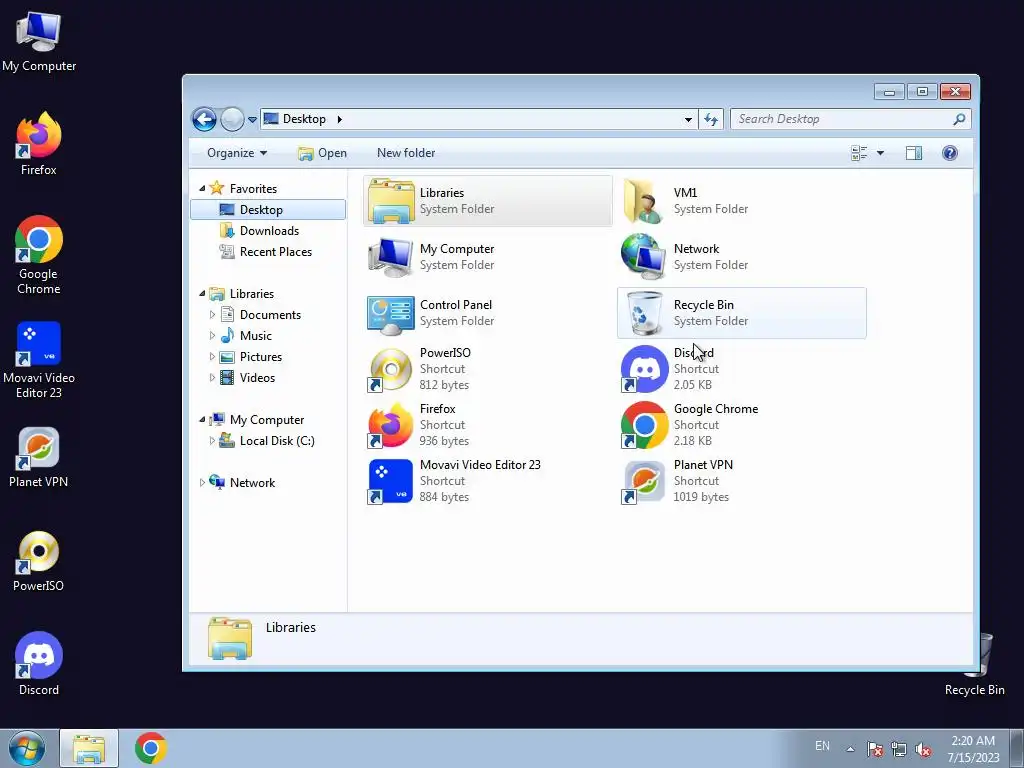This screenshot has width=1024, height=768.
Task: Click the Search Desktop field
Action: [851, 120]
